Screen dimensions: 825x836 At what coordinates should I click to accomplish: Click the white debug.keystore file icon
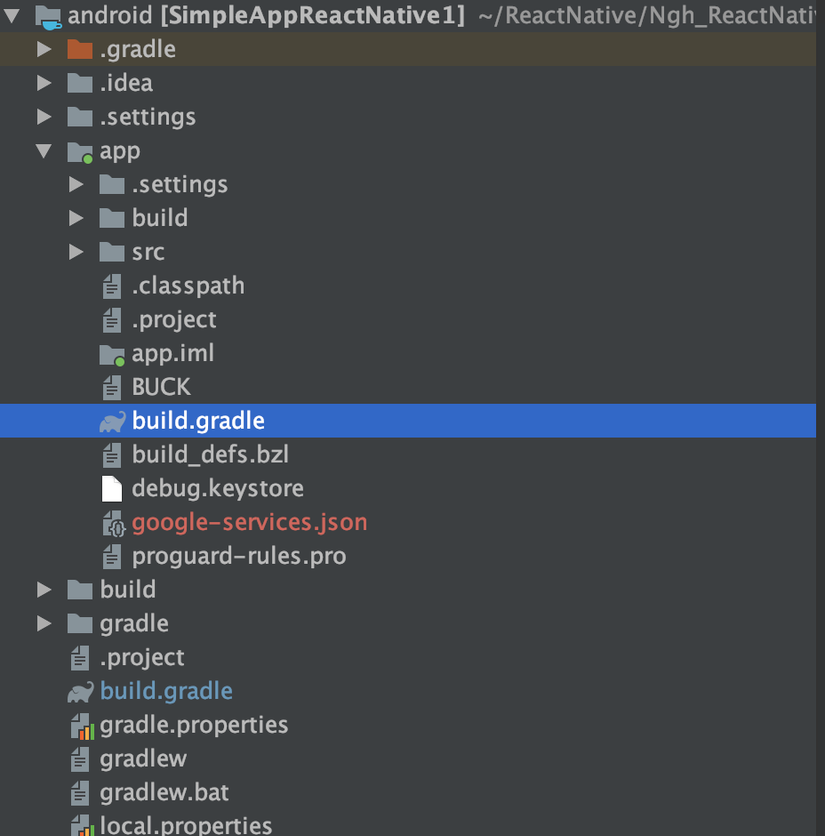point(113,488)
